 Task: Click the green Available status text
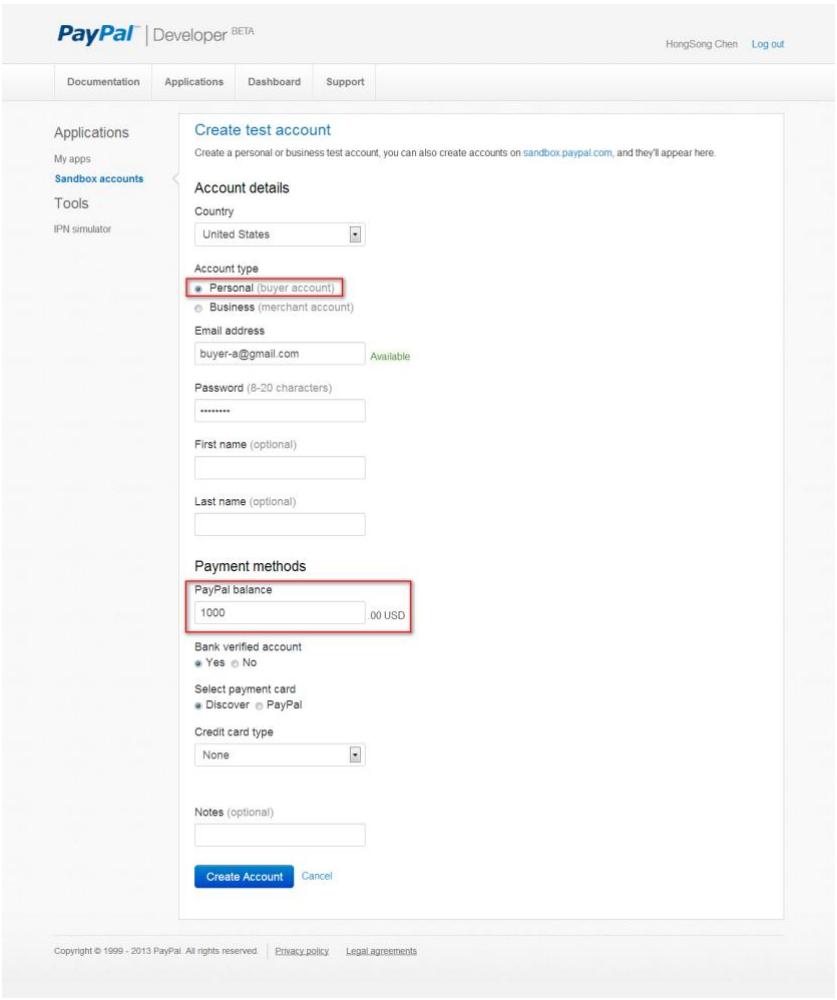[x=390, y=357]
